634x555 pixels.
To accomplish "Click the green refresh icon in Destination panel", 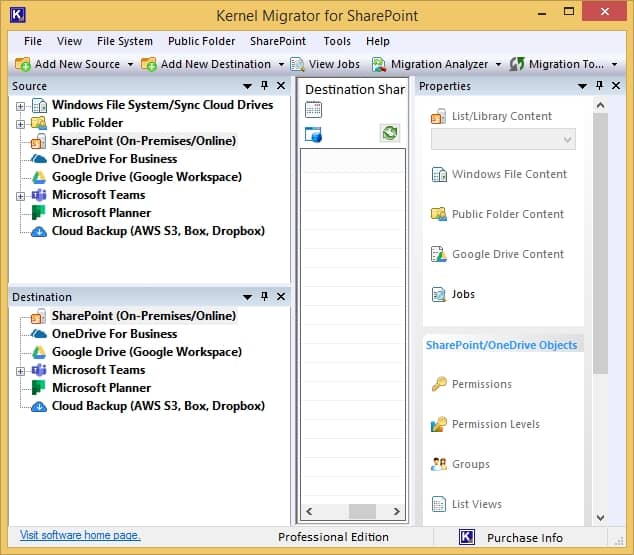I will pos(390,133).
